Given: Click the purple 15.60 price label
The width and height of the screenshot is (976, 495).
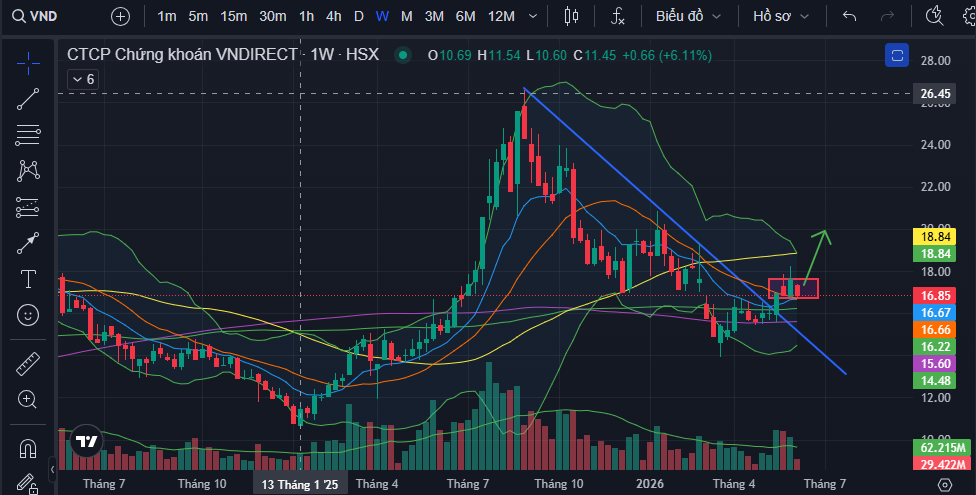Looking at the screenshot, I should 935,363.
